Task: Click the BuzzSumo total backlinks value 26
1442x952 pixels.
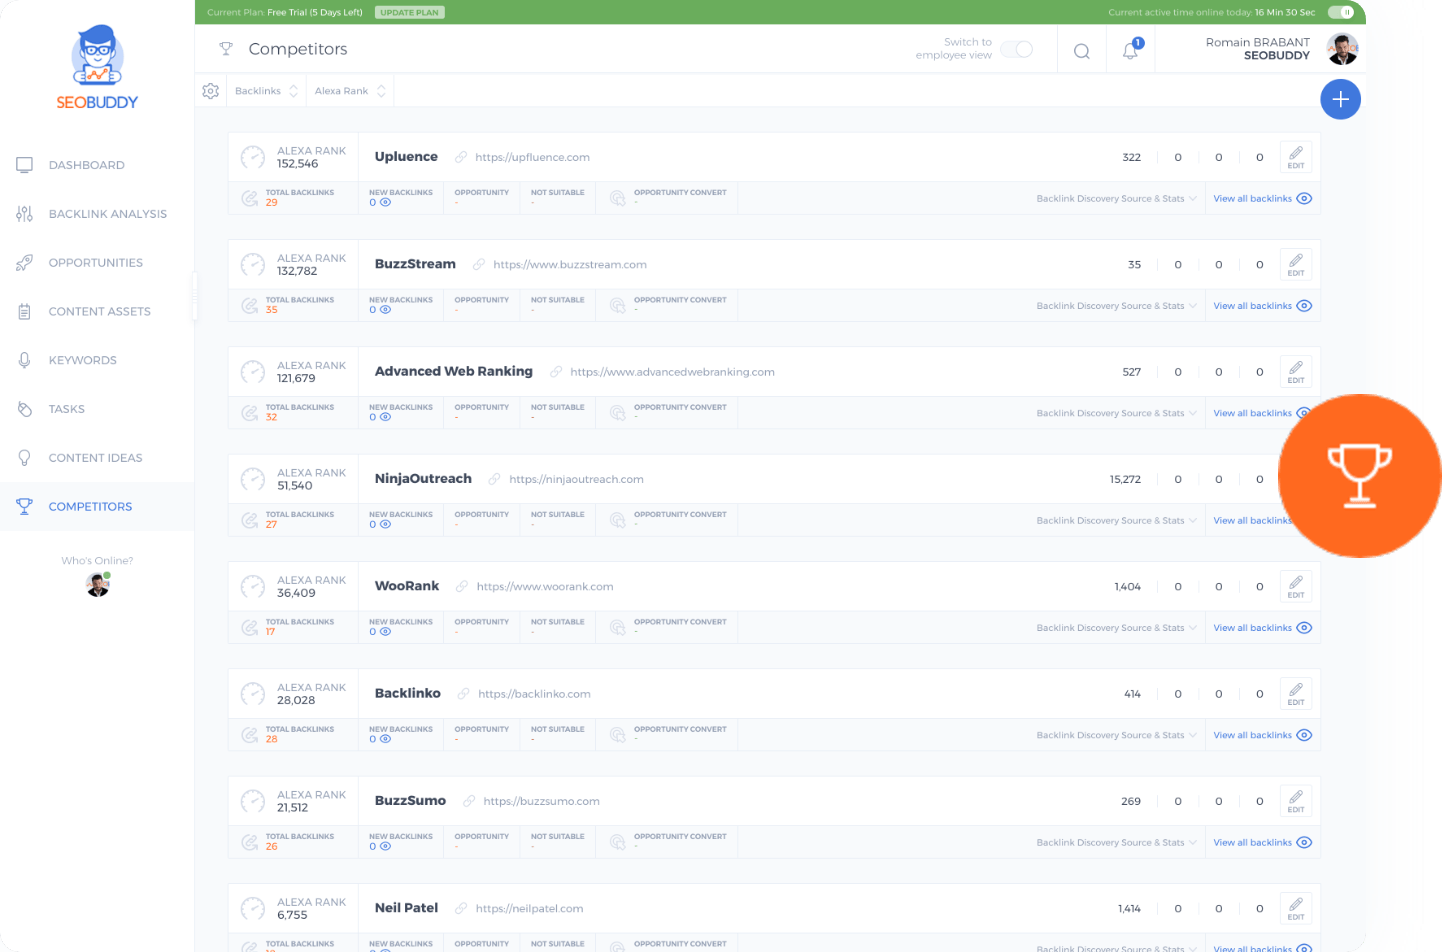Action: point(271,846)
